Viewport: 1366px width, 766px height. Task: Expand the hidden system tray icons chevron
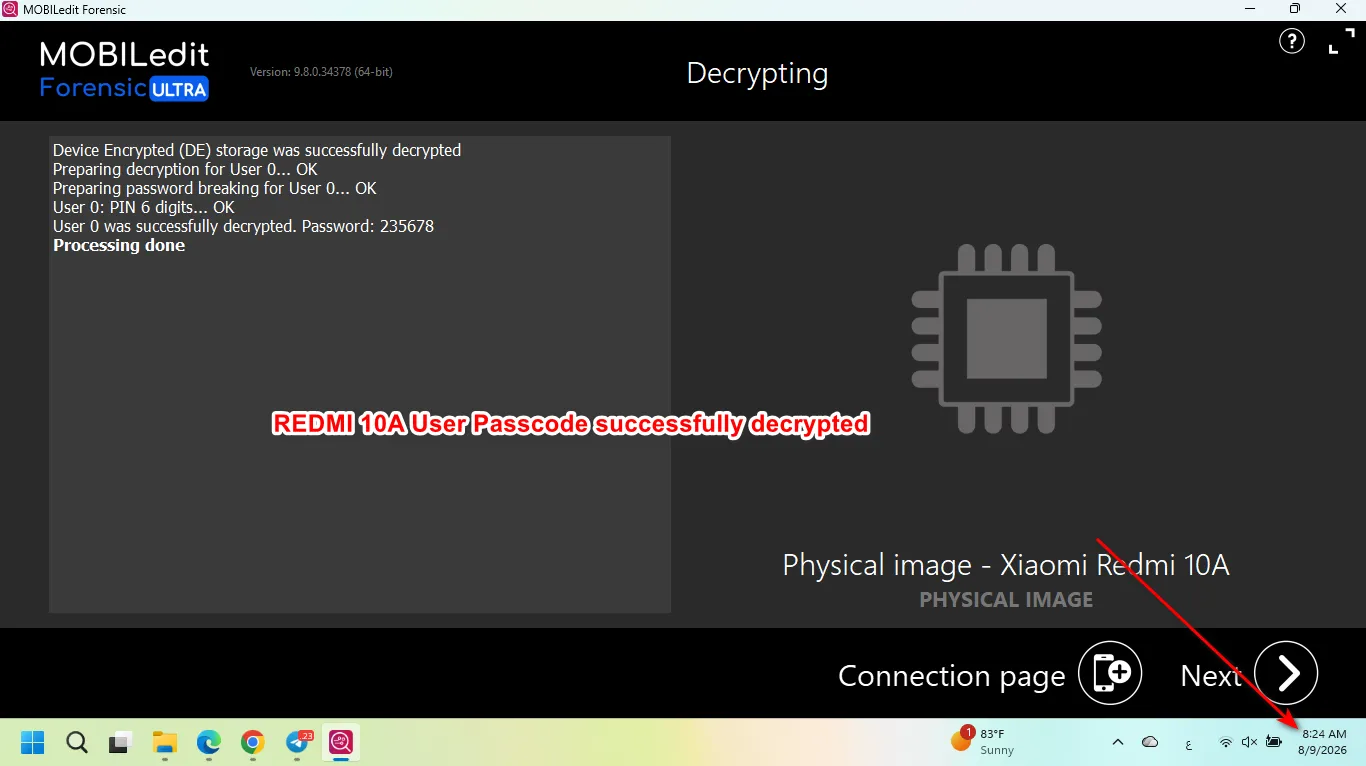click(x=1118, y=742)
